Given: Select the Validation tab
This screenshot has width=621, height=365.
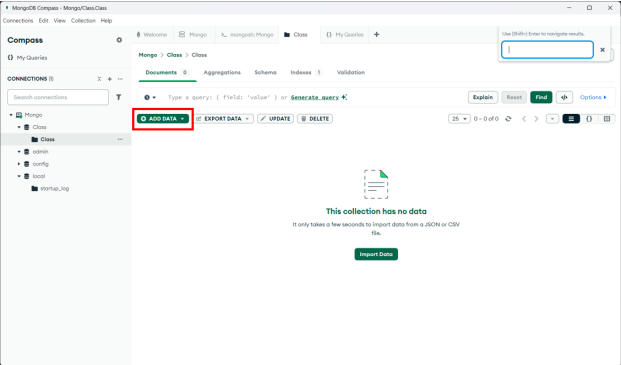Looking at the screenshot, I should (x=351, y=72).
